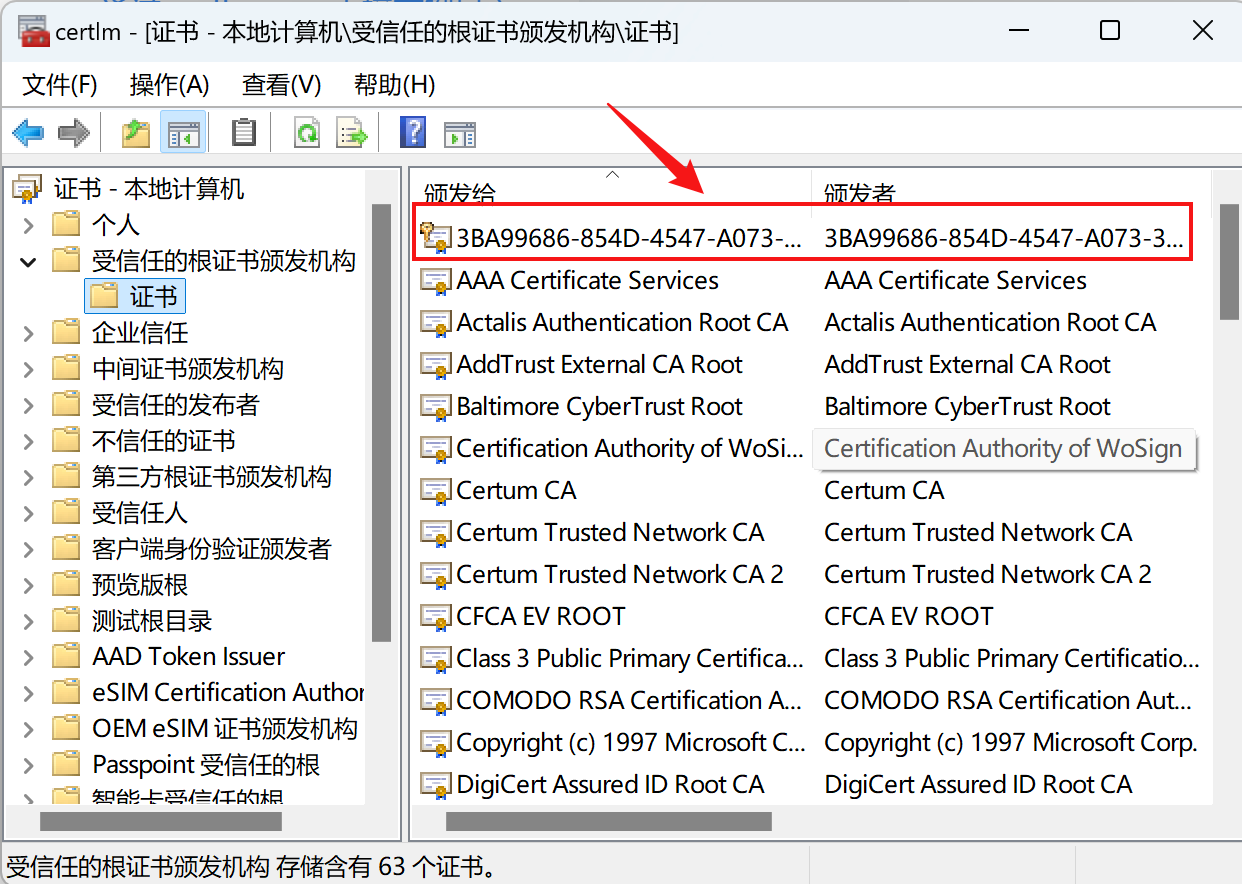Collapse the 受信任的根证书颁发机构 node
Viewport: 1242px width, 884px height.
28,260
